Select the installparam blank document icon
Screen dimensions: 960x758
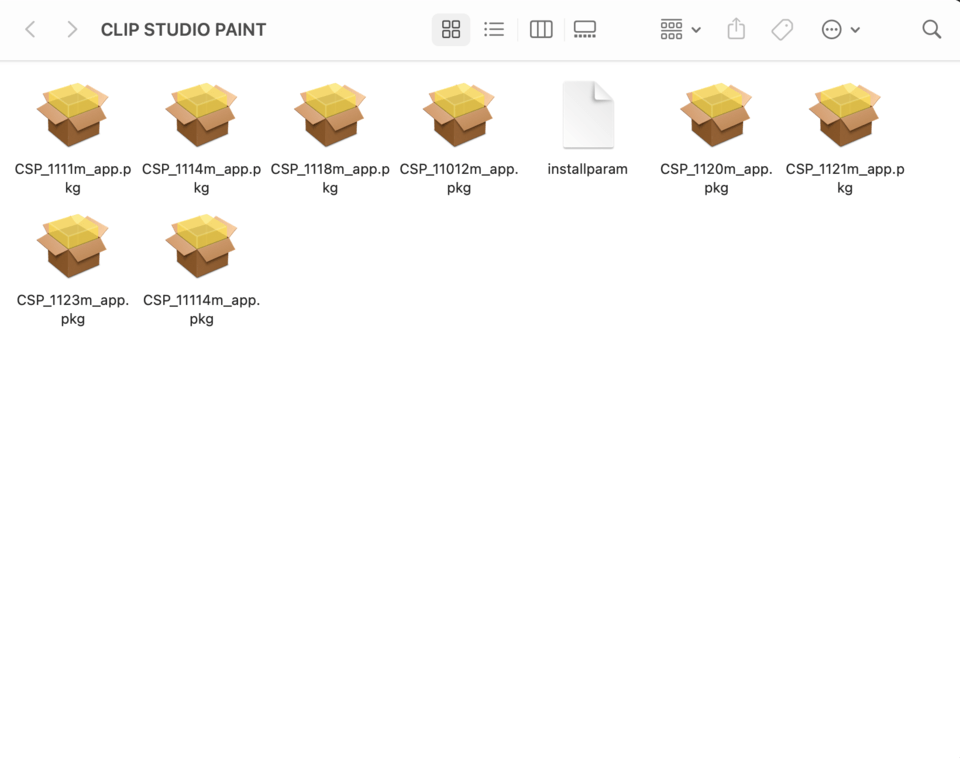588,115
